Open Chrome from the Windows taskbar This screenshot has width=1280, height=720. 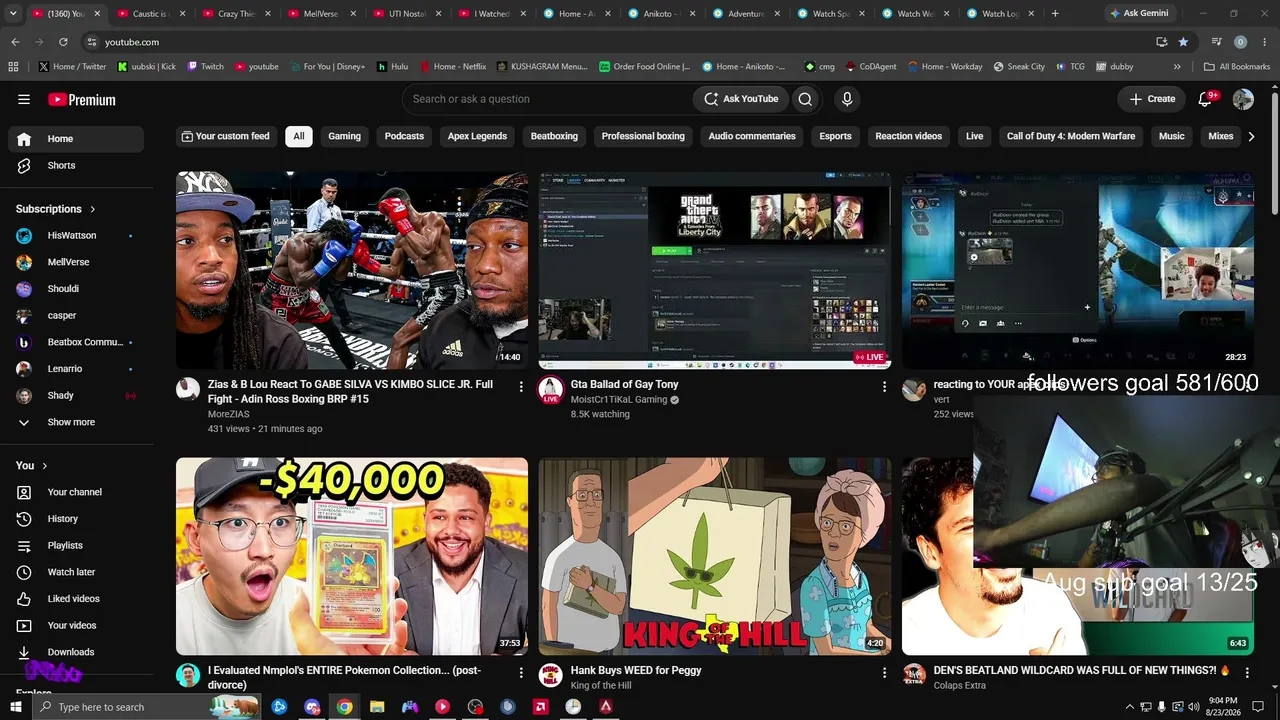(x=344, y=707)
